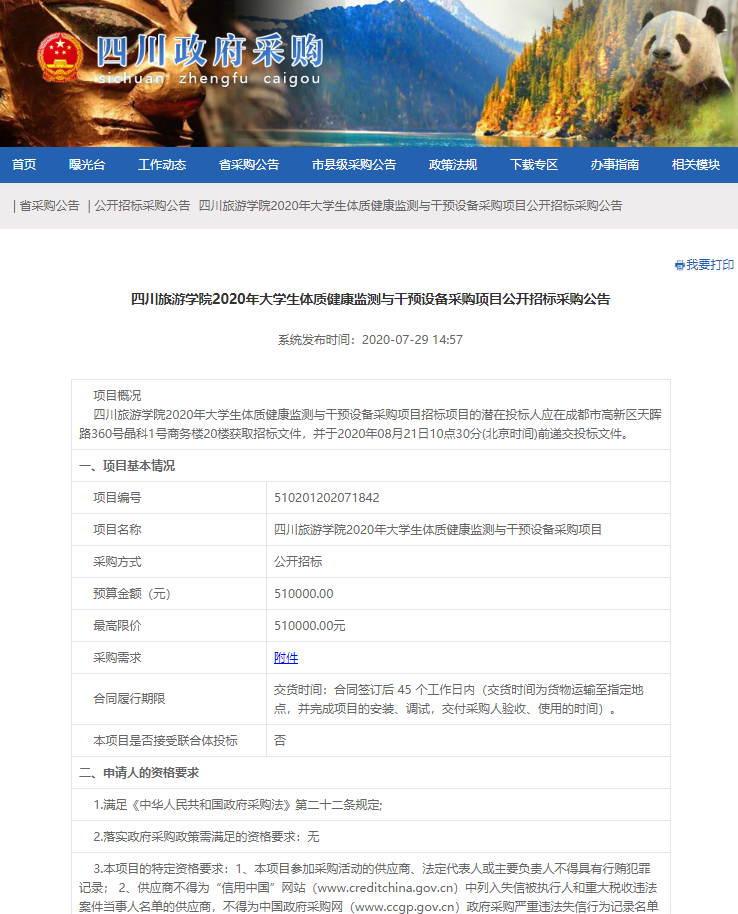This screenshot has width=738, height=914.
Task: Click requirement 2 about 落实政府采购政策
Action: (206, 837)
